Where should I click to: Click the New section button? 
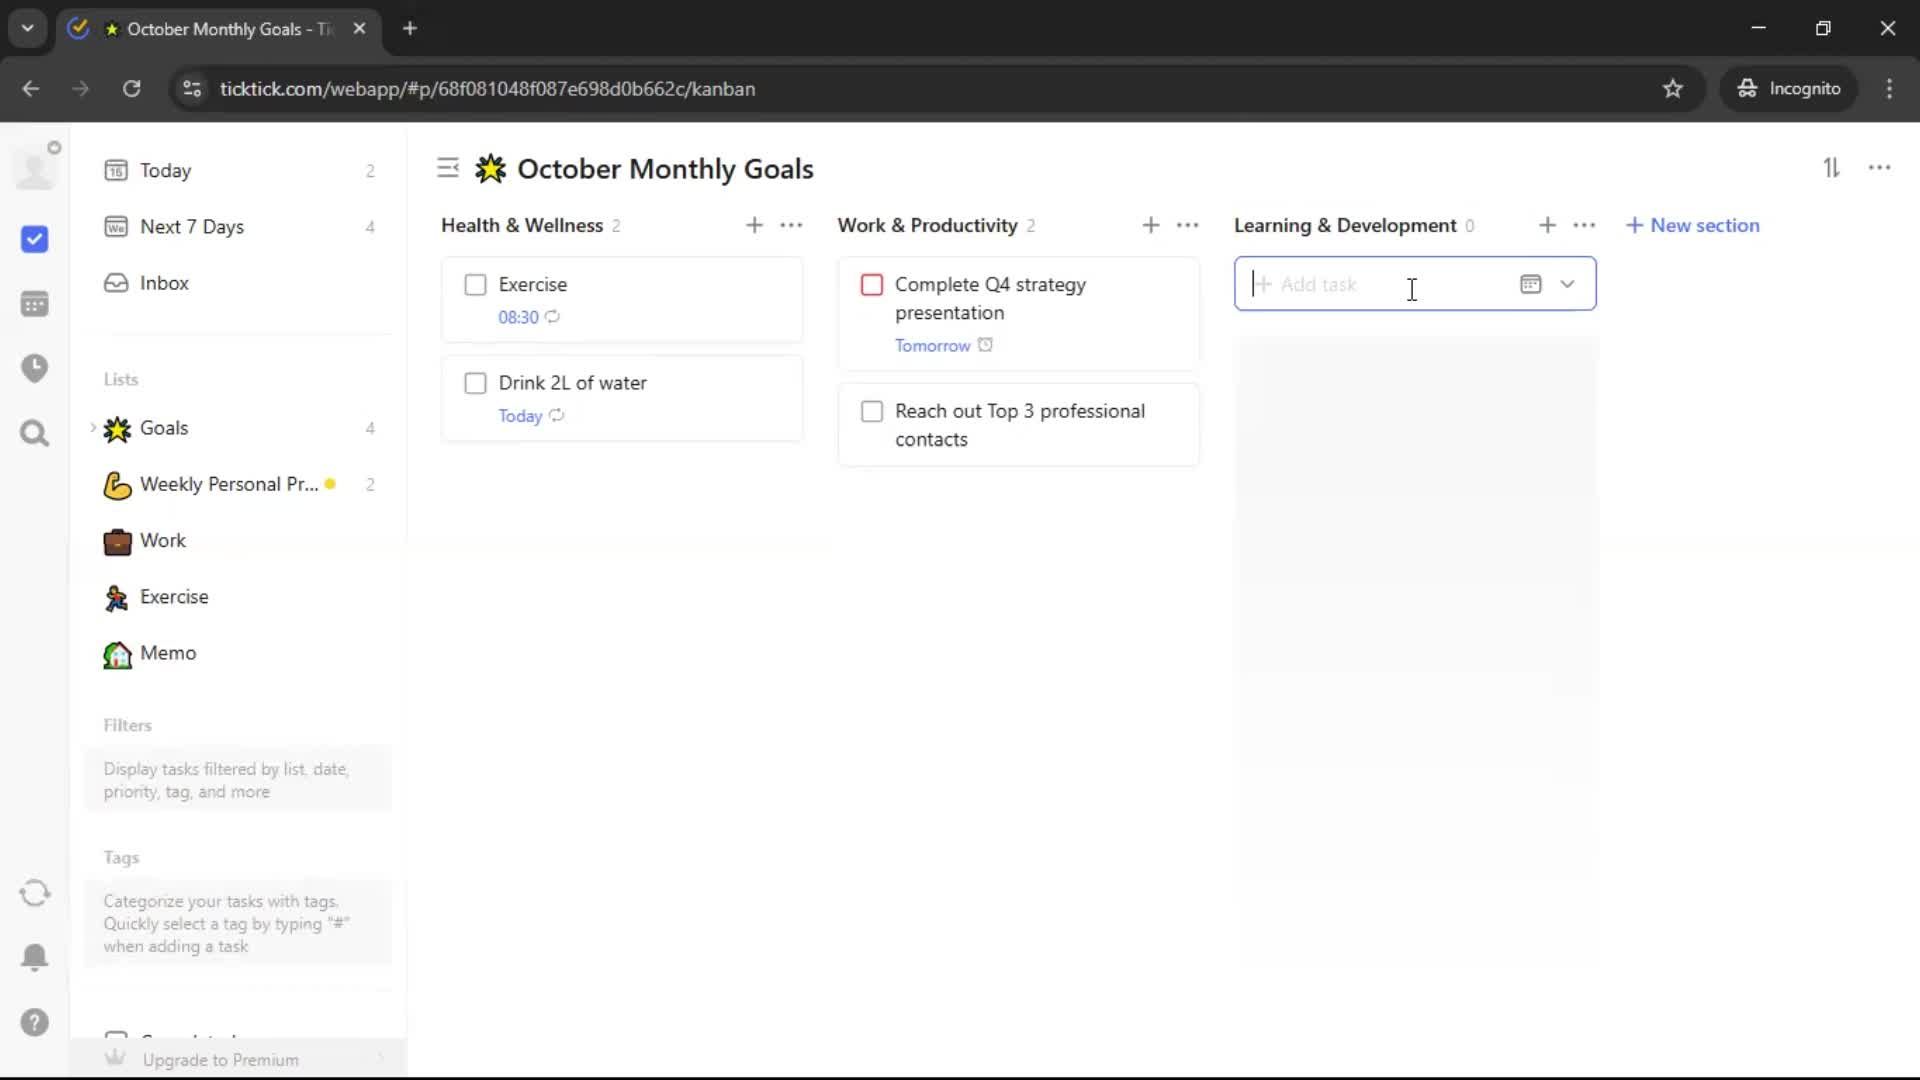[x=1692, y=225]
